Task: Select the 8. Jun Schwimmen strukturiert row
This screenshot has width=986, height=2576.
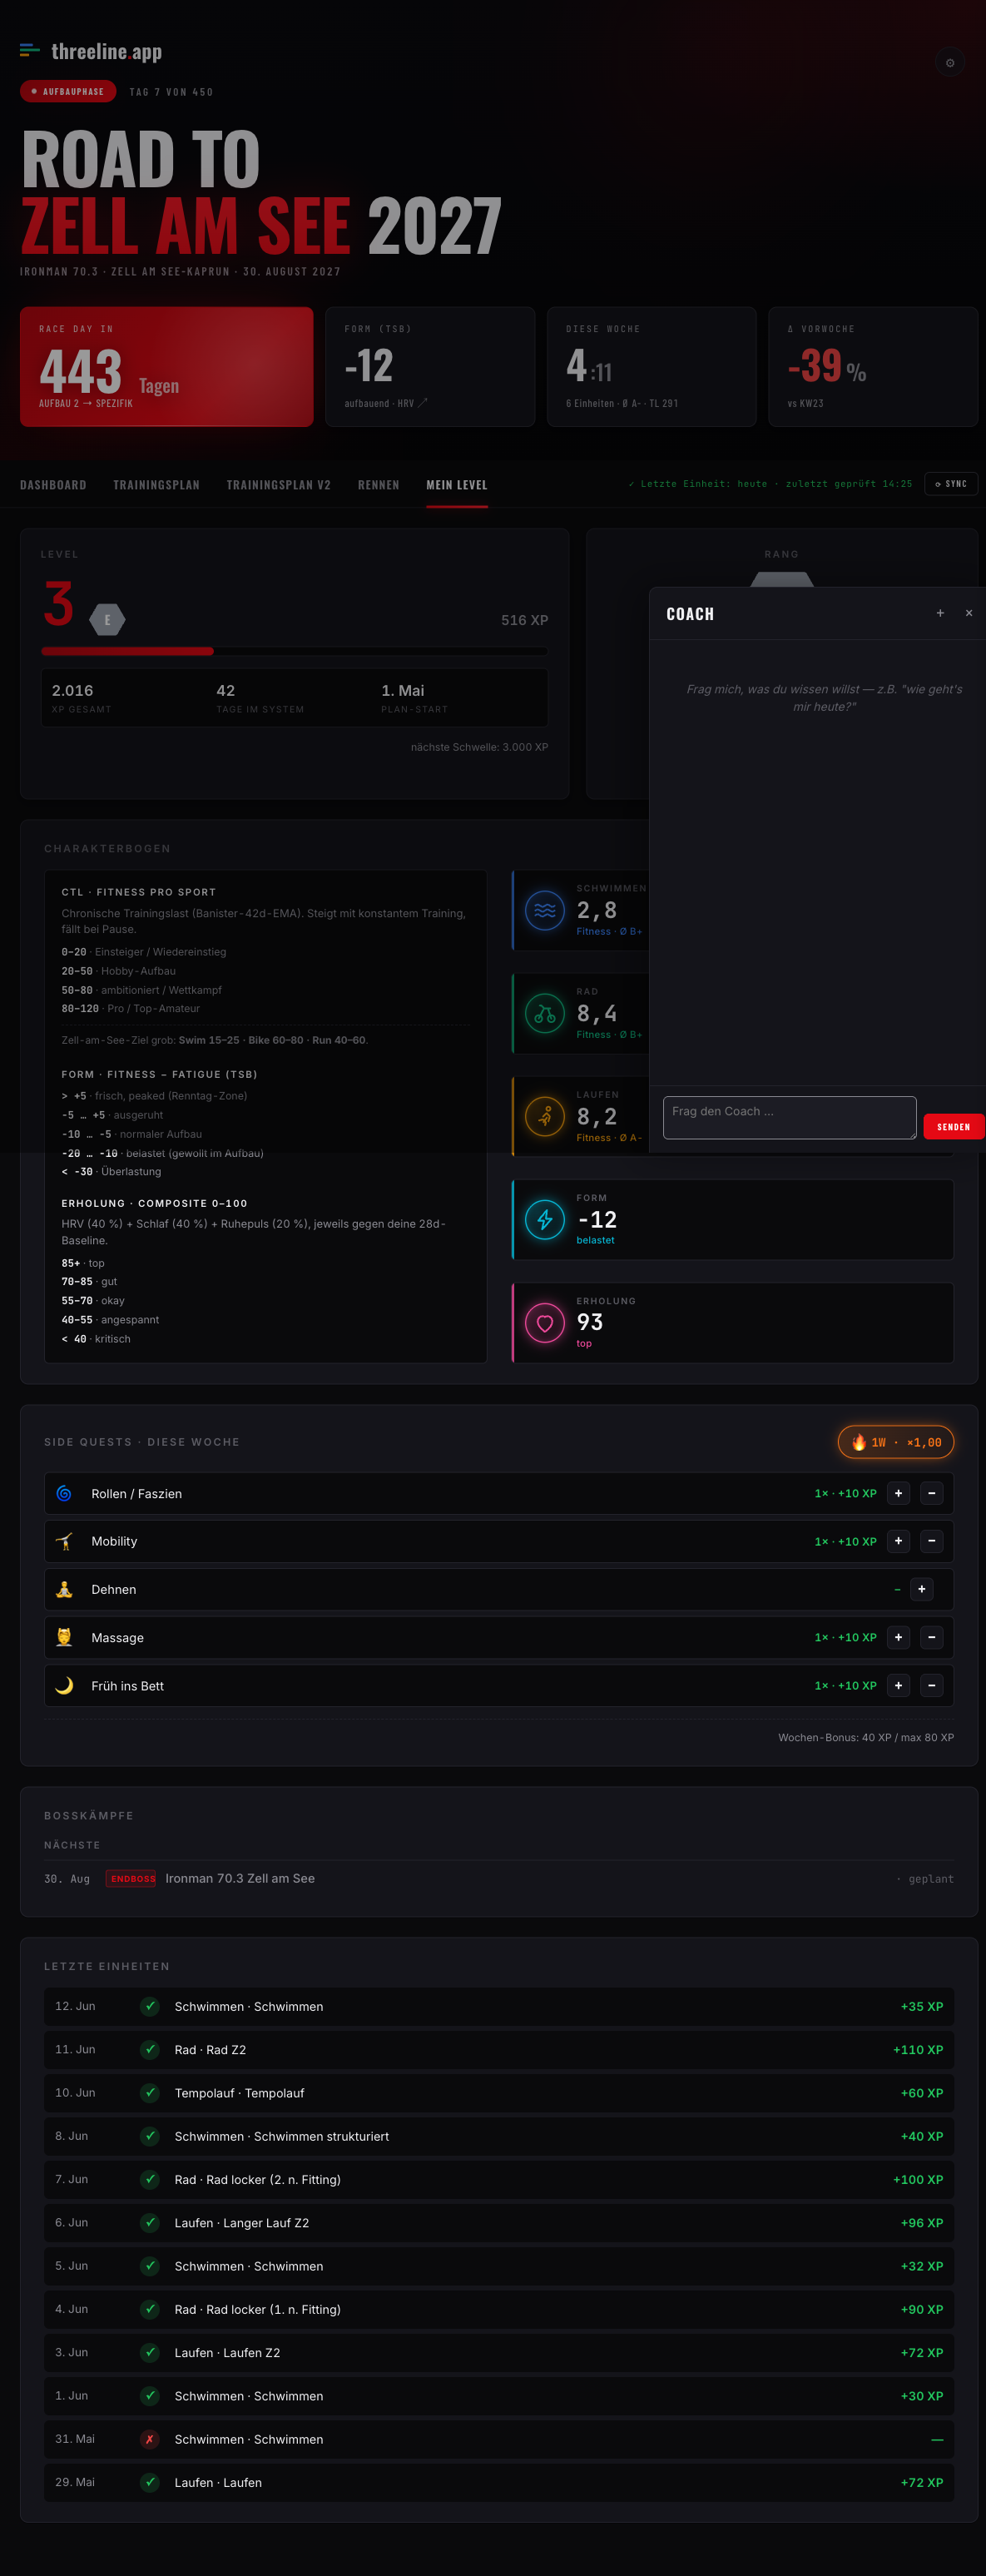Action: click(x=498, y=2136)
